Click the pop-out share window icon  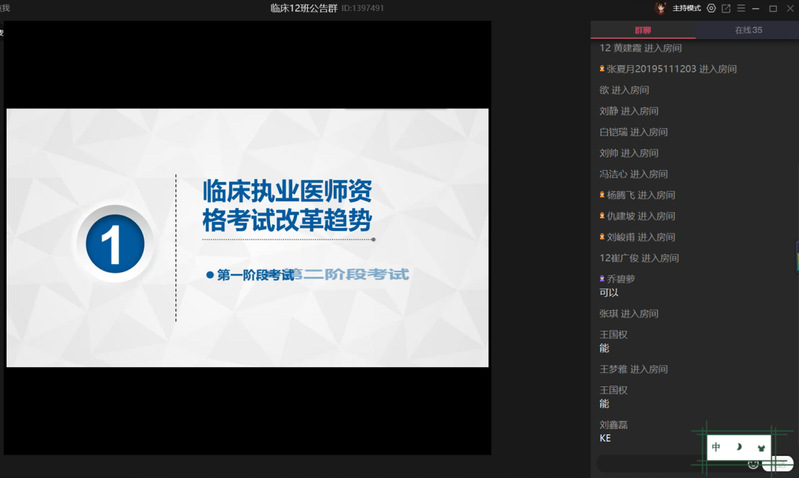point(725,8)
